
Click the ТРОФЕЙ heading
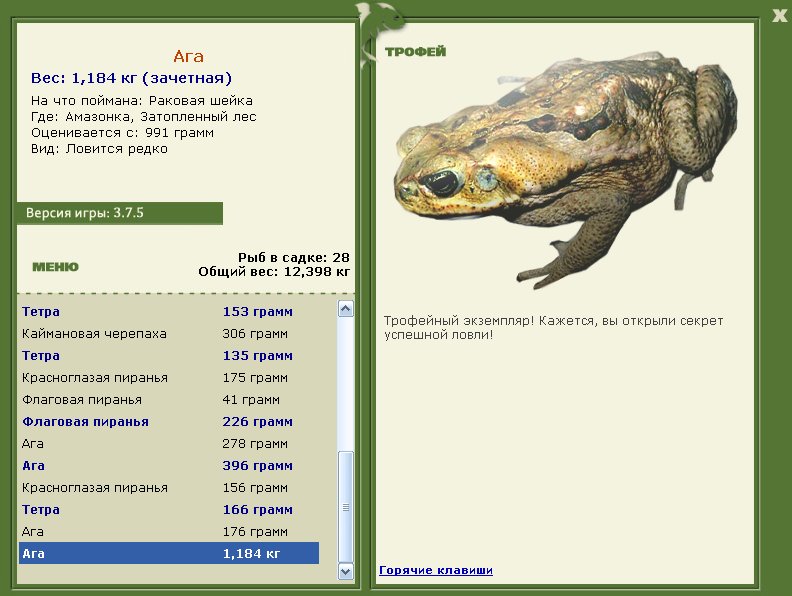click(x=415, y=52)
